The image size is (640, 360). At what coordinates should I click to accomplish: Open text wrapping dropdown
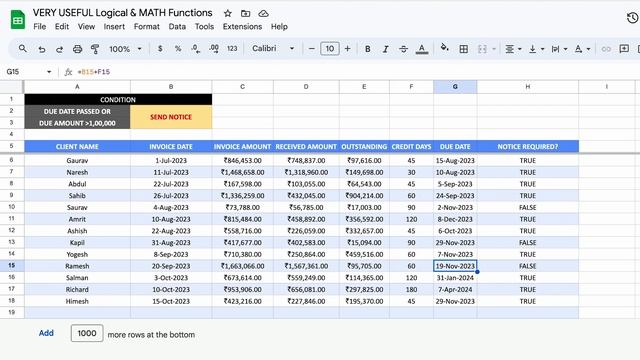tap(559, 49)
